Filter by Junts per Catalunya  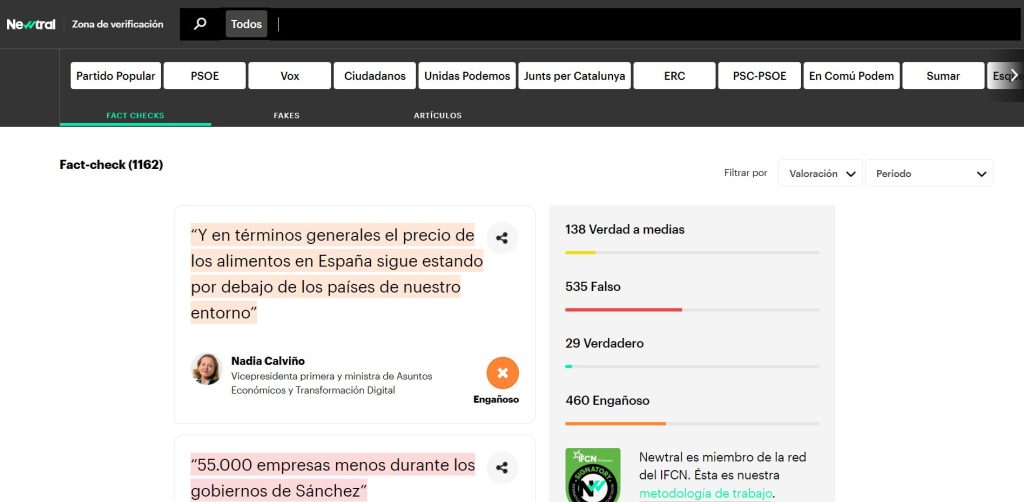574,76
